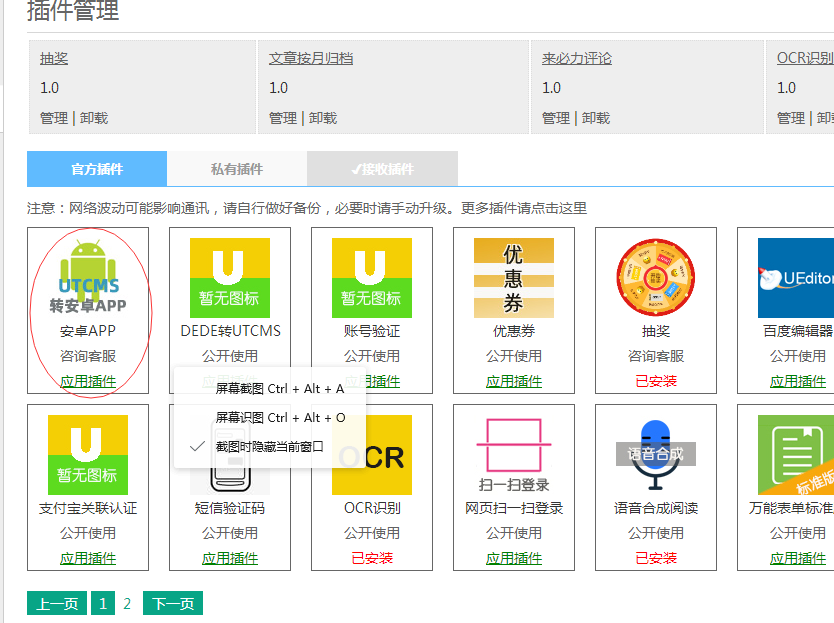The width and height of the screenshot is (834, 623).
Task: Click 卸载 for 来必力评论
Action: [x=596, y=118]
